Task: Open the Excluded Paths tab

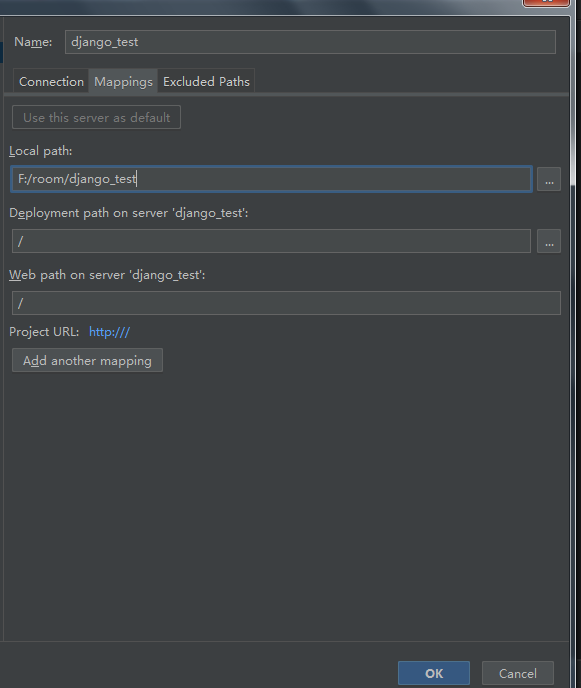Action: (206, 82)
